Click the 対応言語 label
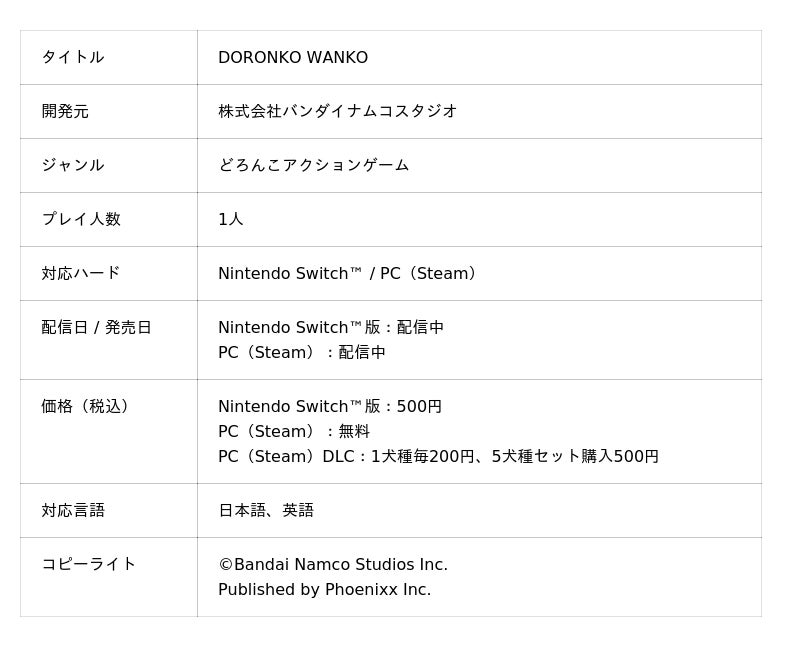Screen dimensions: 800x647 (x=73, y=511)
